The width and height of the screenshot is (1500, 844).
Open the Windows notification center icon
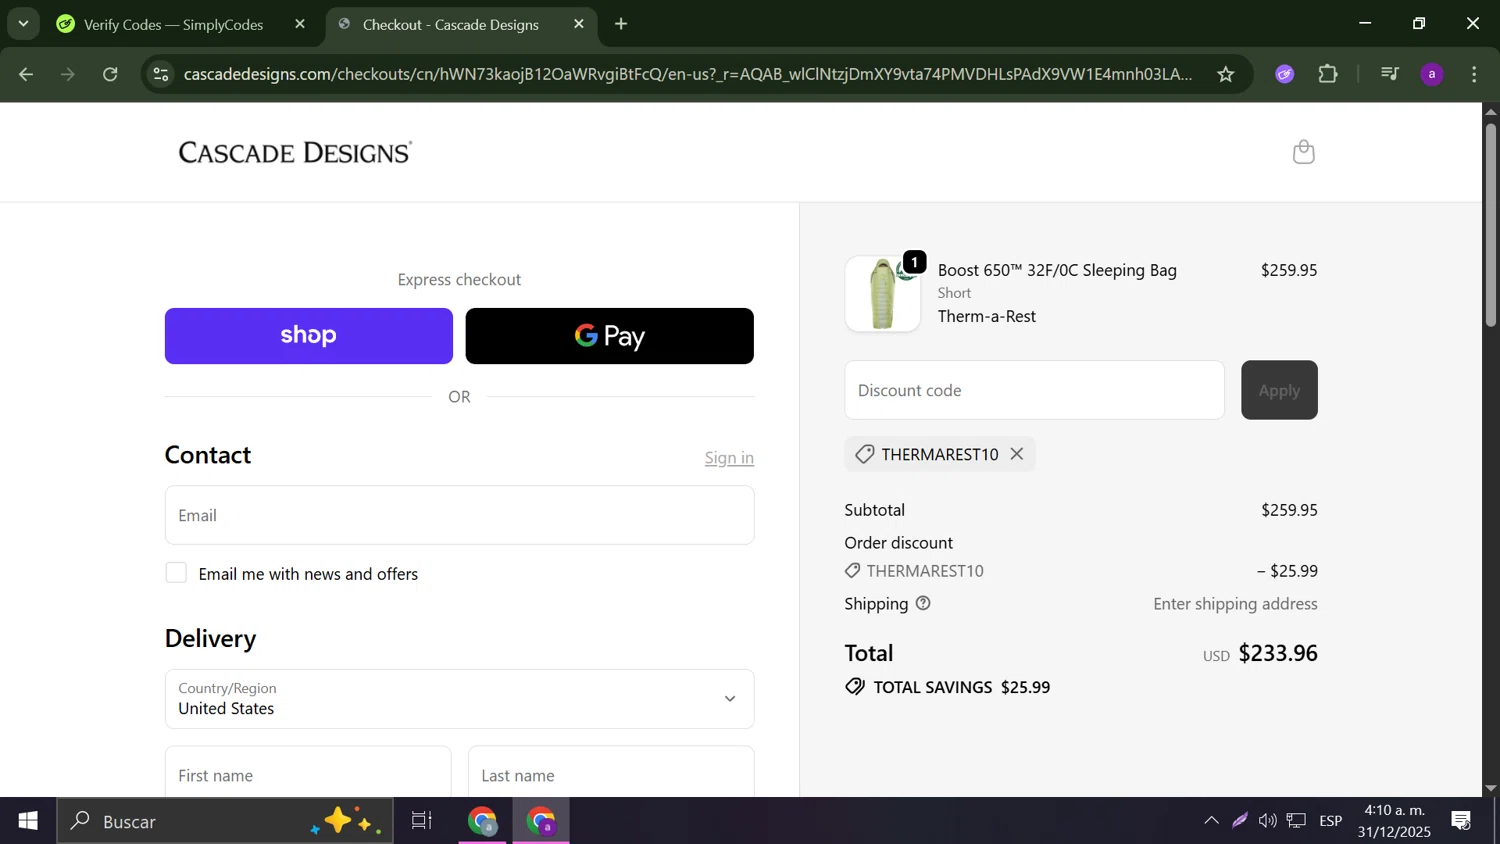click(1461, 821)
